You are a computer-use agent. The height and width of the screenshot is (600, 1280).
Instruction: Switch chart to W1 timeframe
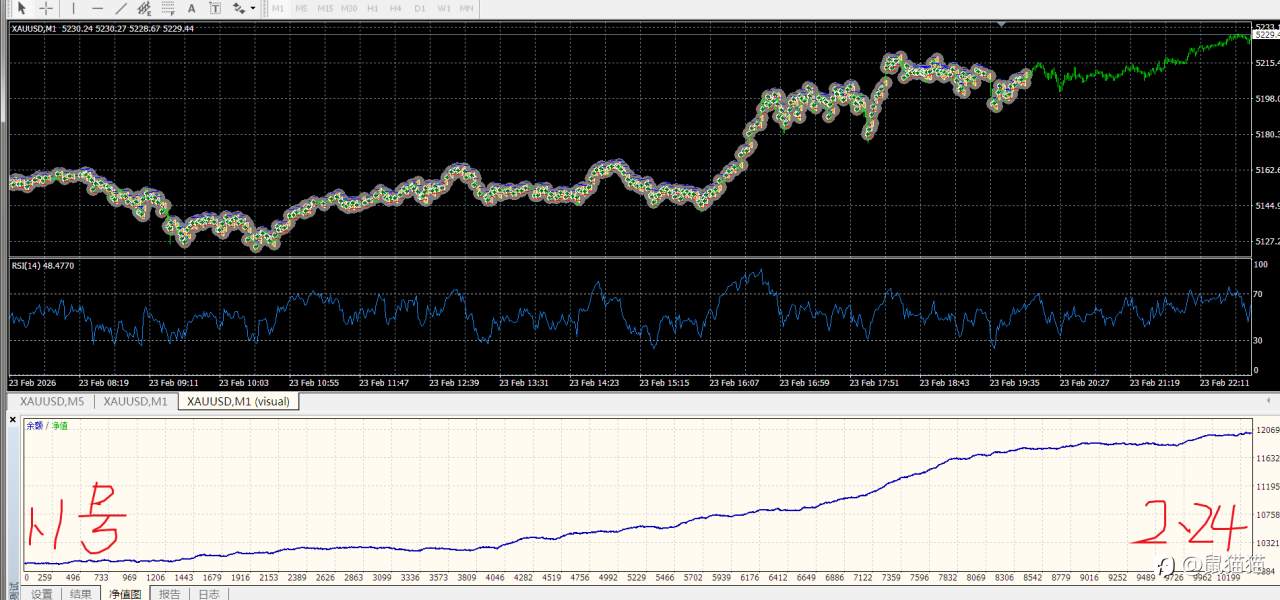(x=444, y=7)
